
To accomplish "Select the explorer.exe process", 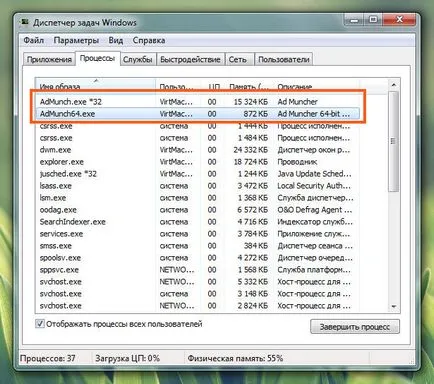I will pyautogui.click(x=197, y=162).
